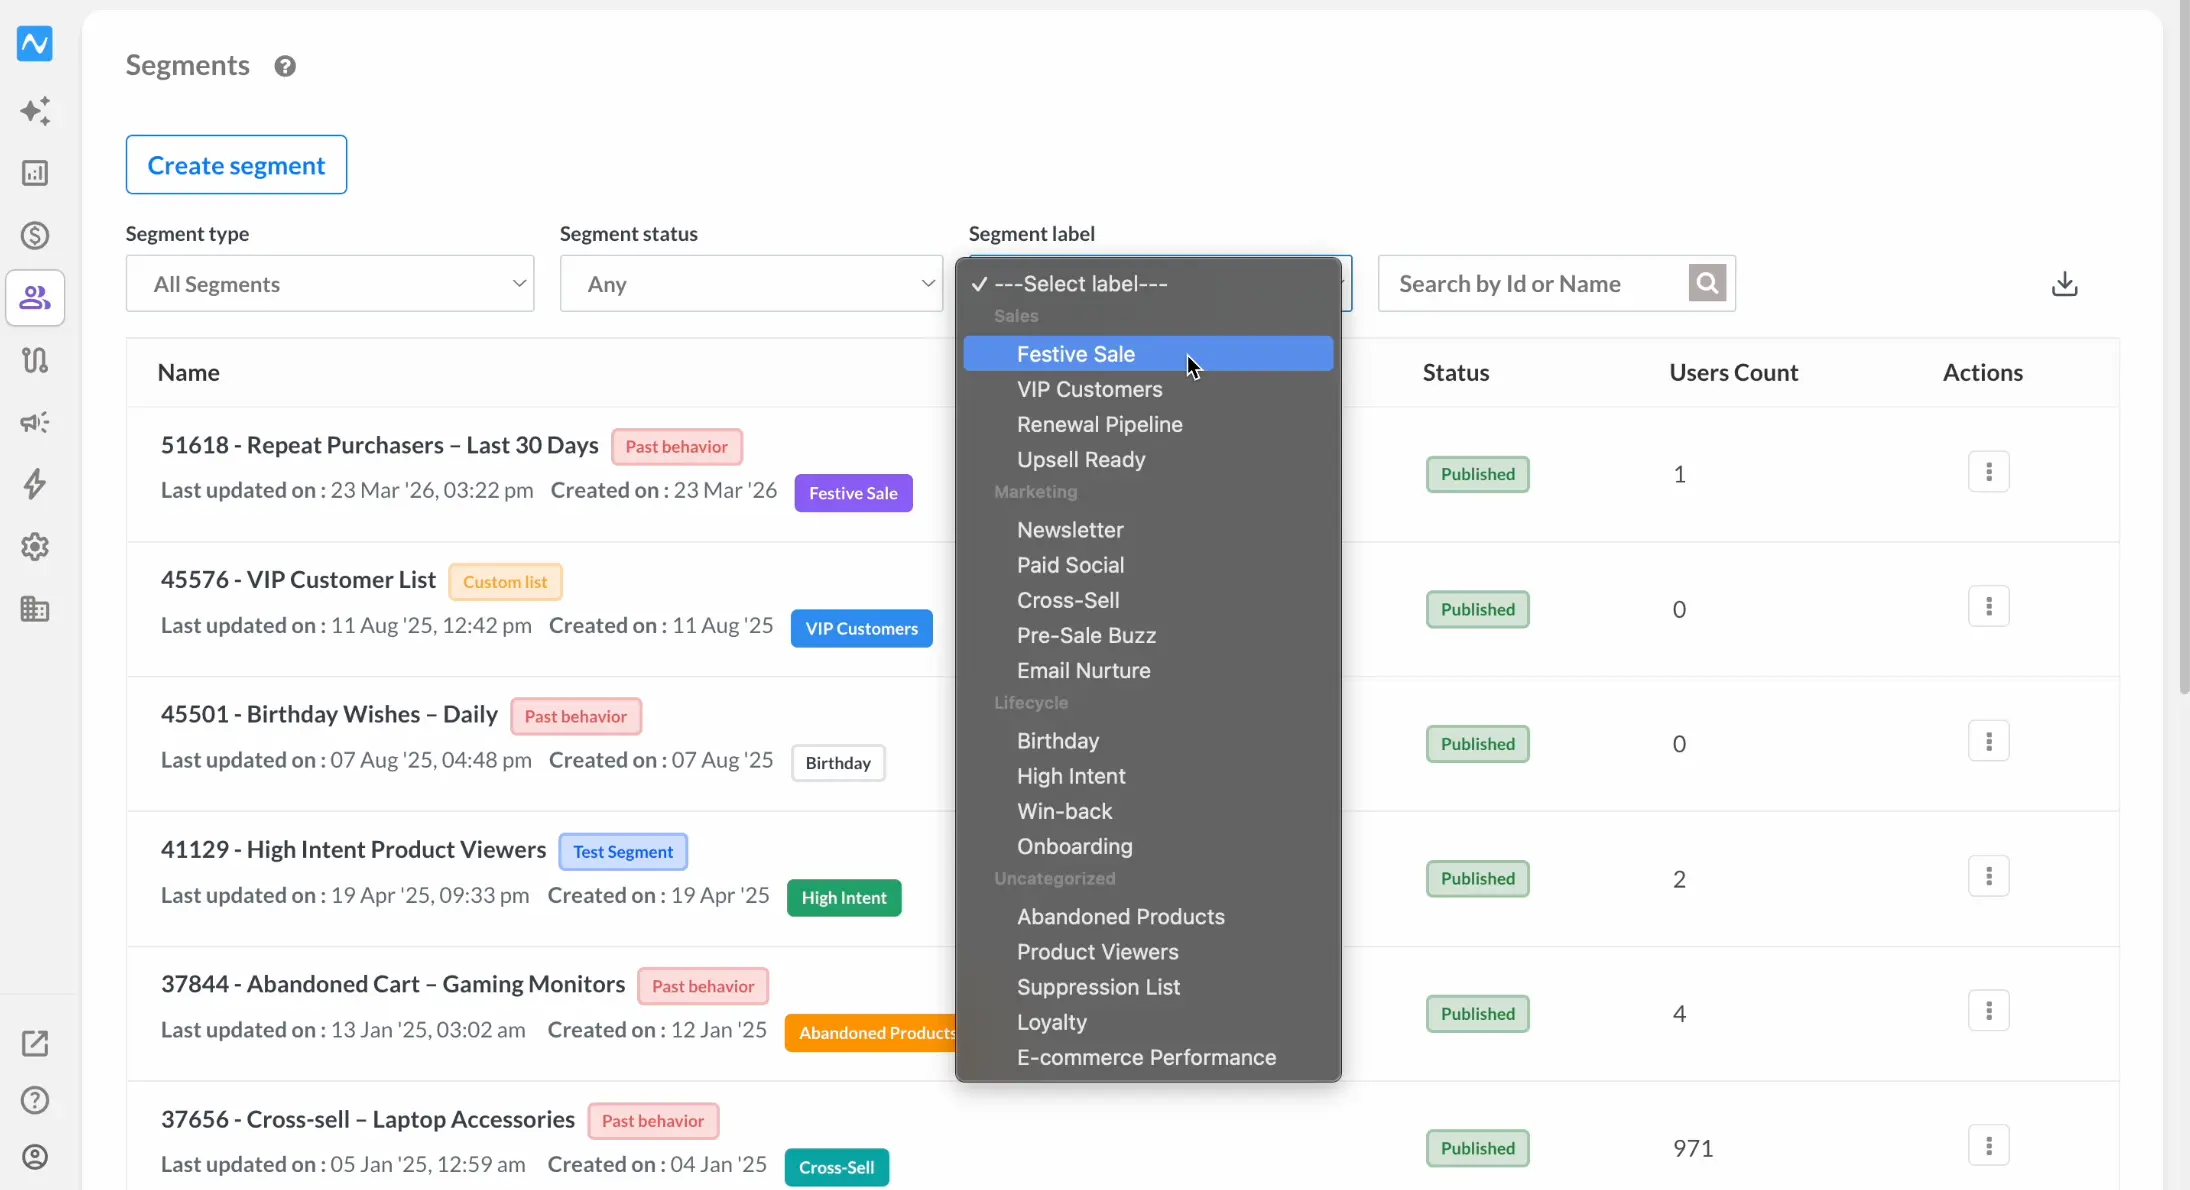
Task: Select Loyalty label option
Action: [1148, 1022]
